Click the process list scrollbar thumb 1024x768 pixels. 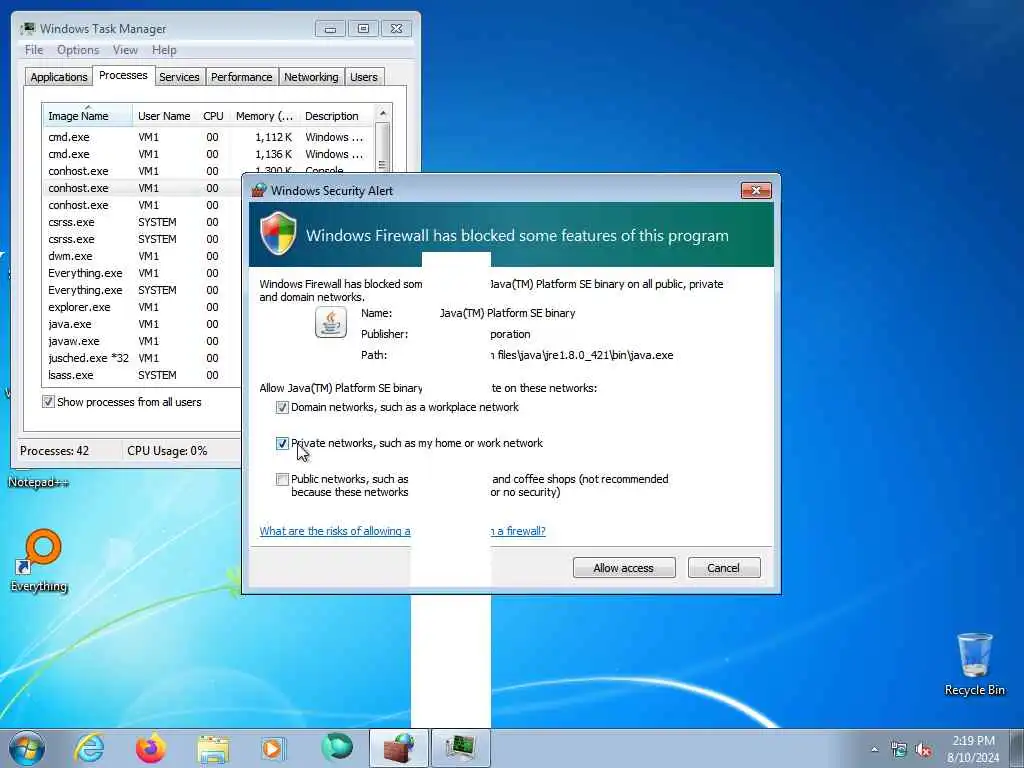point(383,148)
